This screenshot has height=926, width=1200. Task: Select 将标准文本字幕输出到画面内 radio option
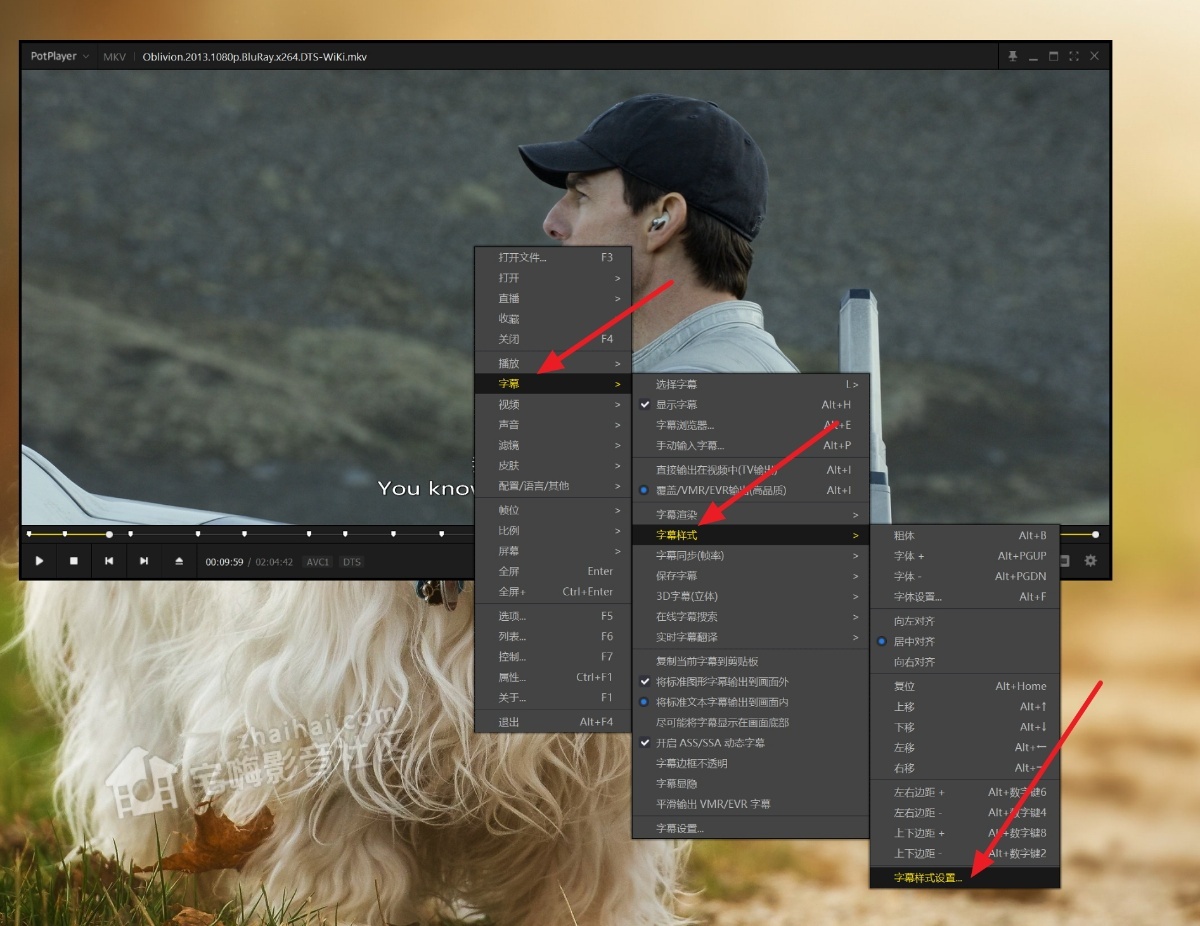pyautogui.click(x=751, y=702)
